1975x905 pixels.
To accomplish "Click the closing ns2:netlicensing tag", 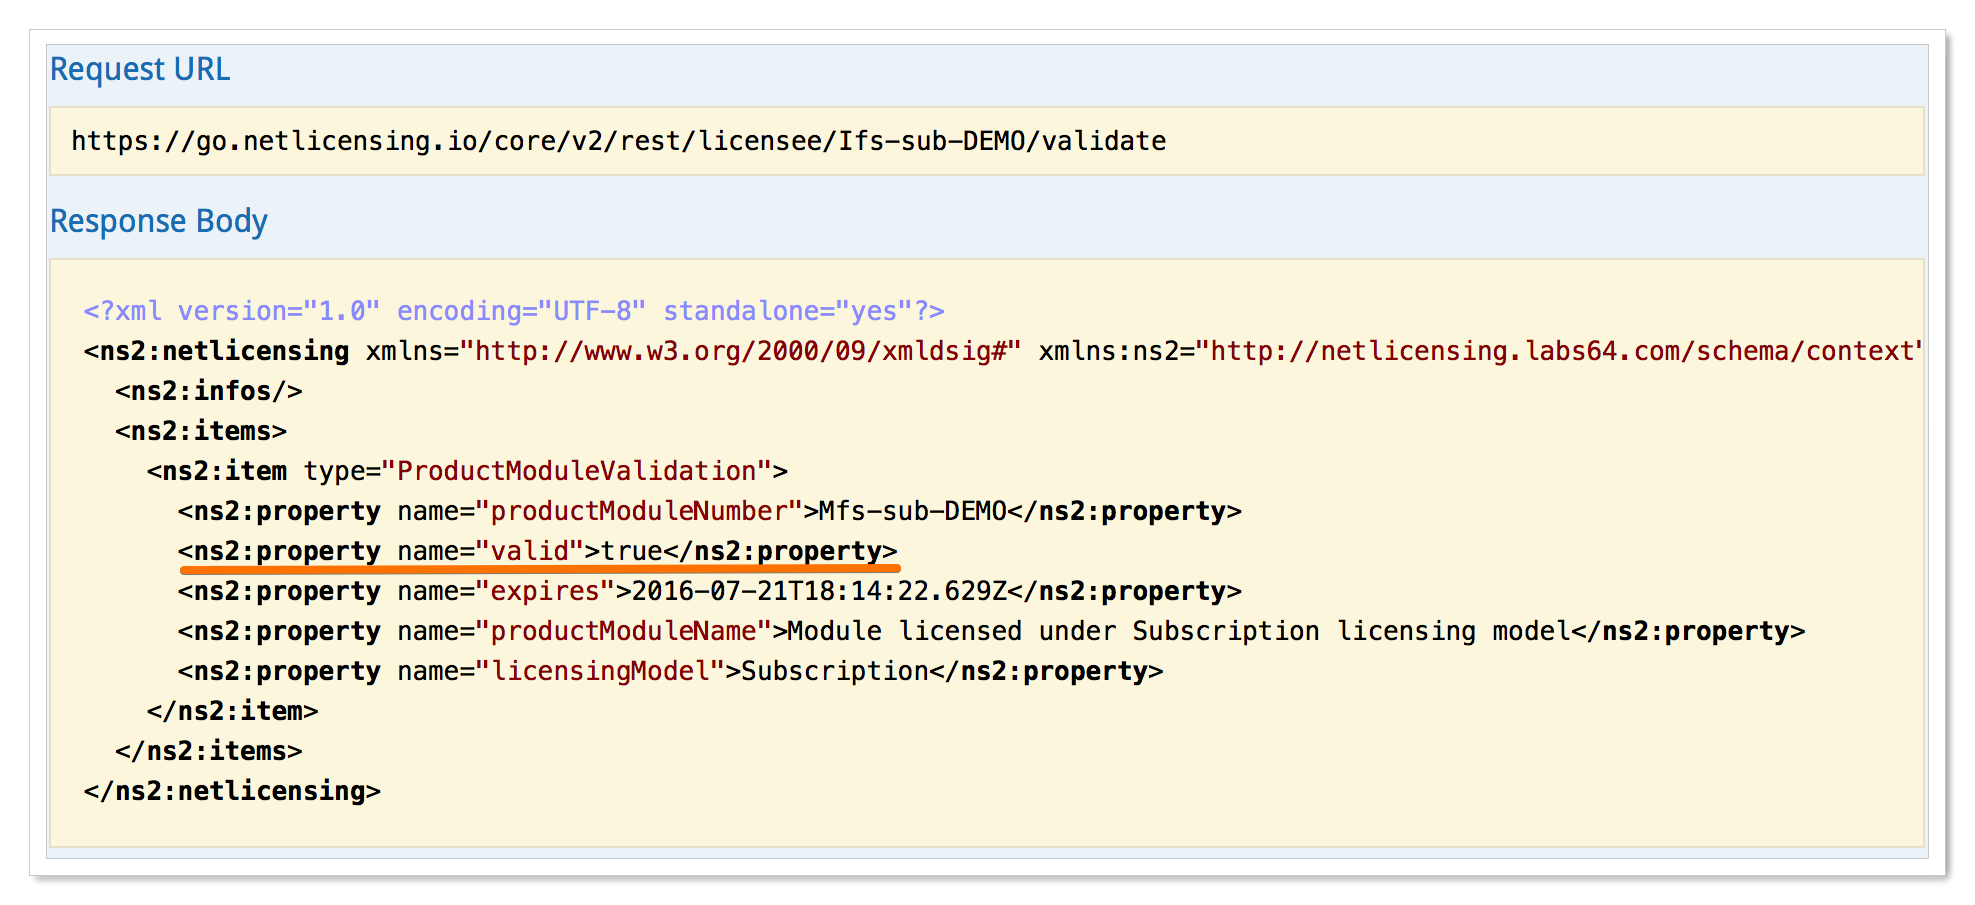I will coord(232,791).
